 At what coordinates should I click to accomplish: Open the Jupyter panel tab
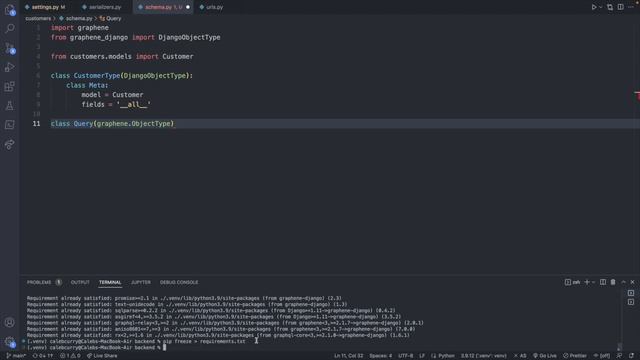click(140, 282)
